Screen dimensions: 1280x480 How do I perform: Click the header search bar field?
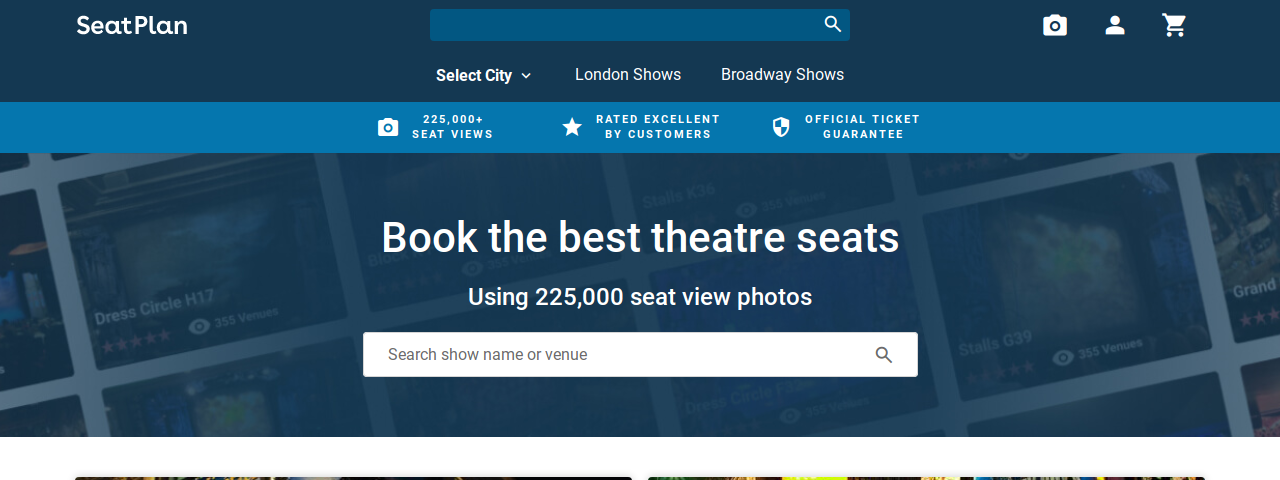pos(640,25)
